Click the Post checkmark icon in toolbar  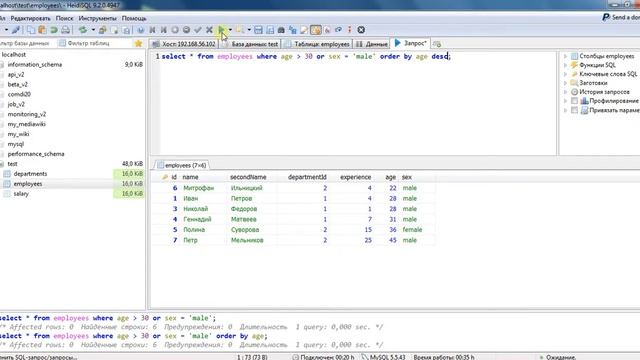(x=198, y=30)
